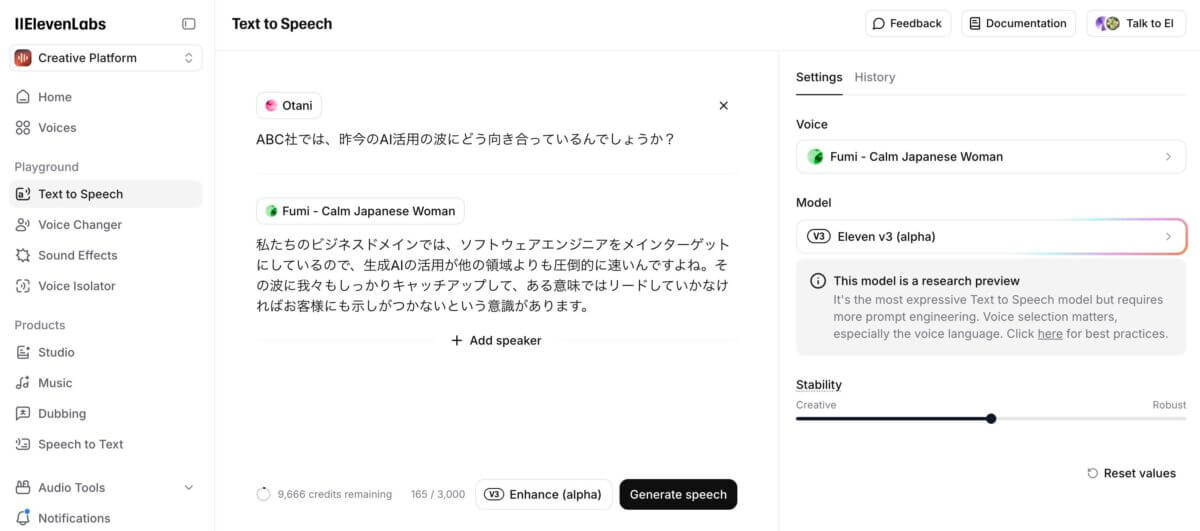Remove the Otani speaker block
The height and width of the screenshot is (531, 1200).
724,105
